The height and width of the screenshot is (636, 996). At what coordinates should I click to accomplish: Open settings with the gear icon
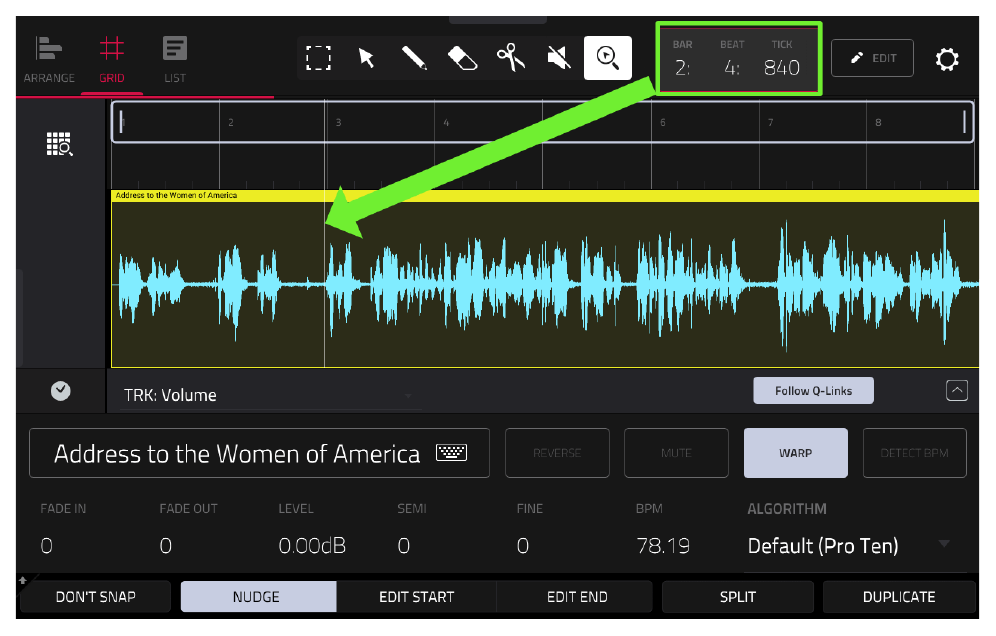946,59
